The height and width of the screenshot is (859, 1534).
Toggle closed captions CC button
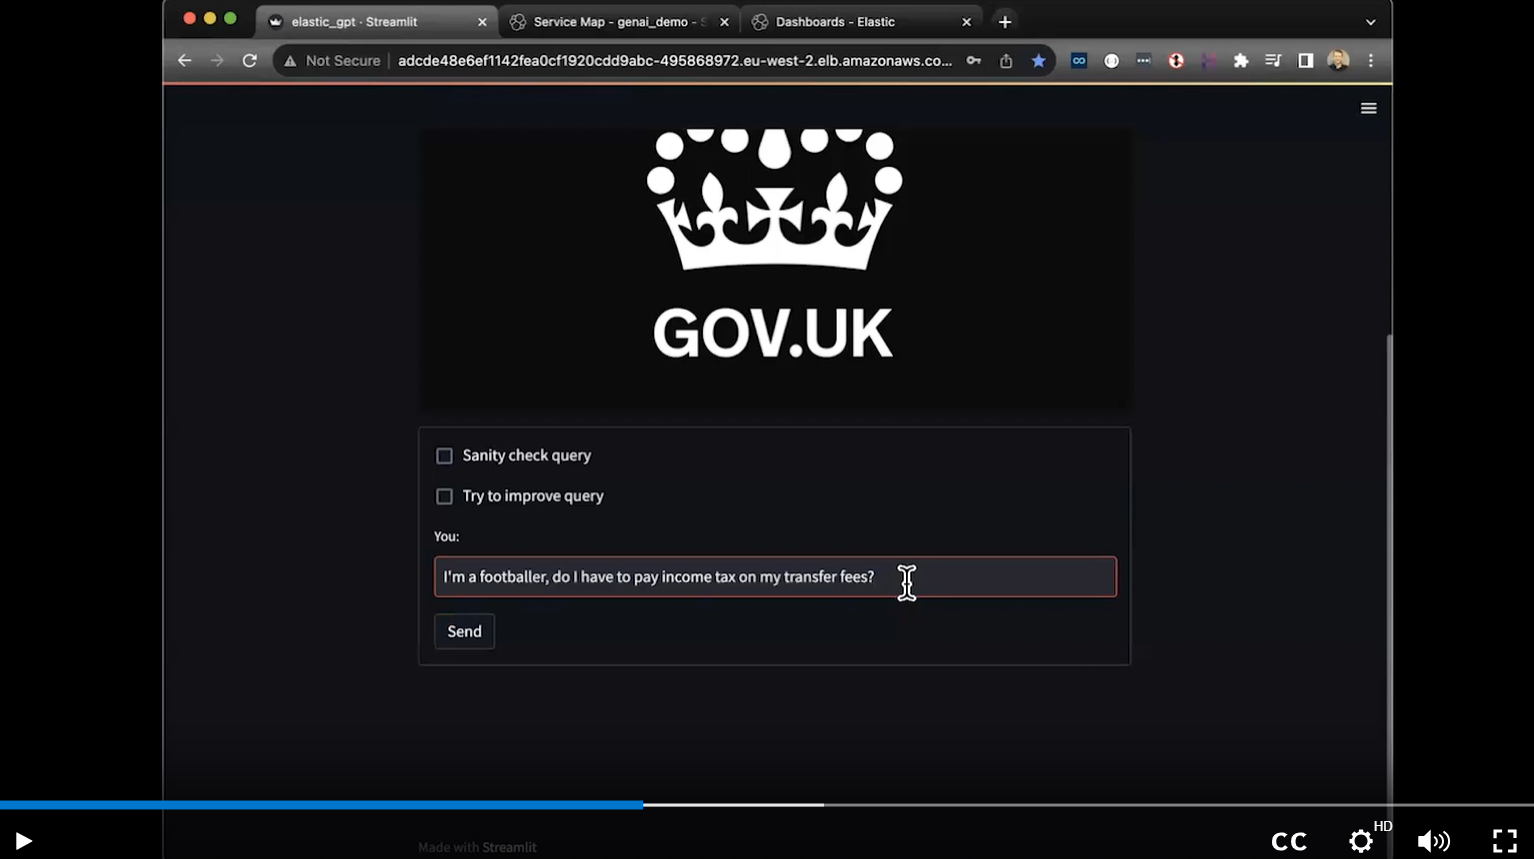coord(1289,842)
